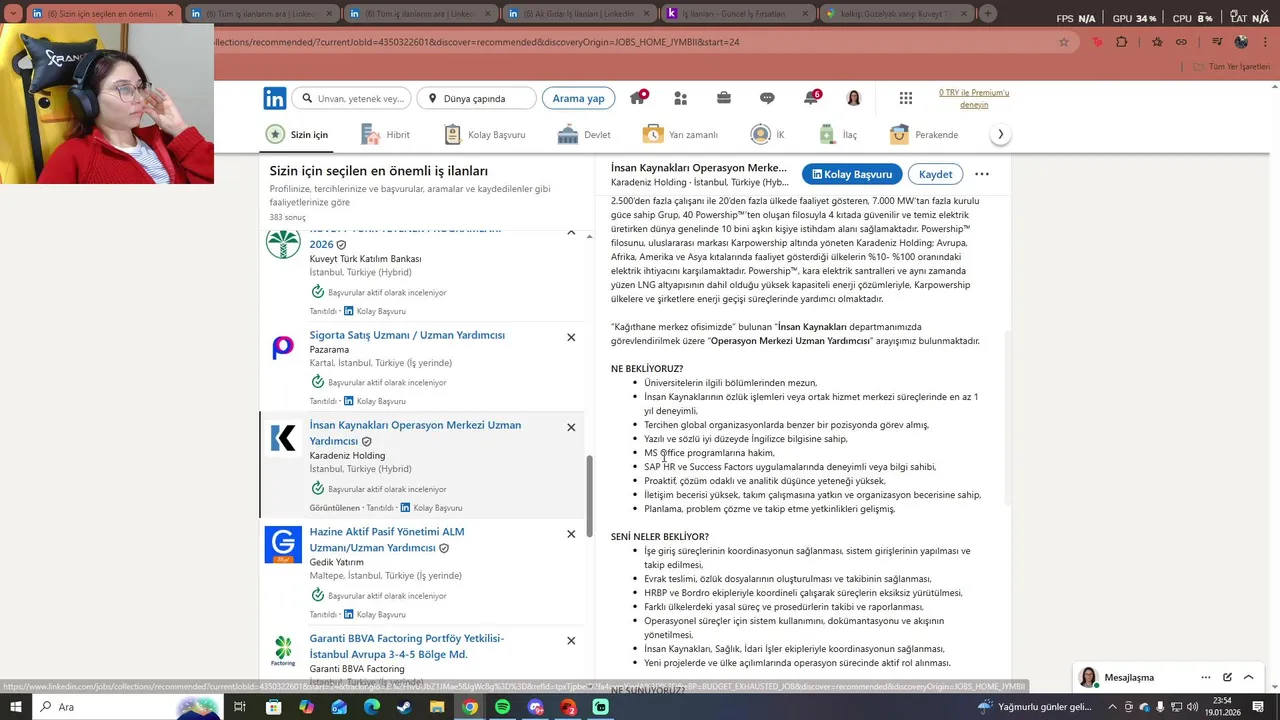This screenshot has width=1280, height=720.
Task: Open the Task View taskbar icon
Action: click(240, 707)
